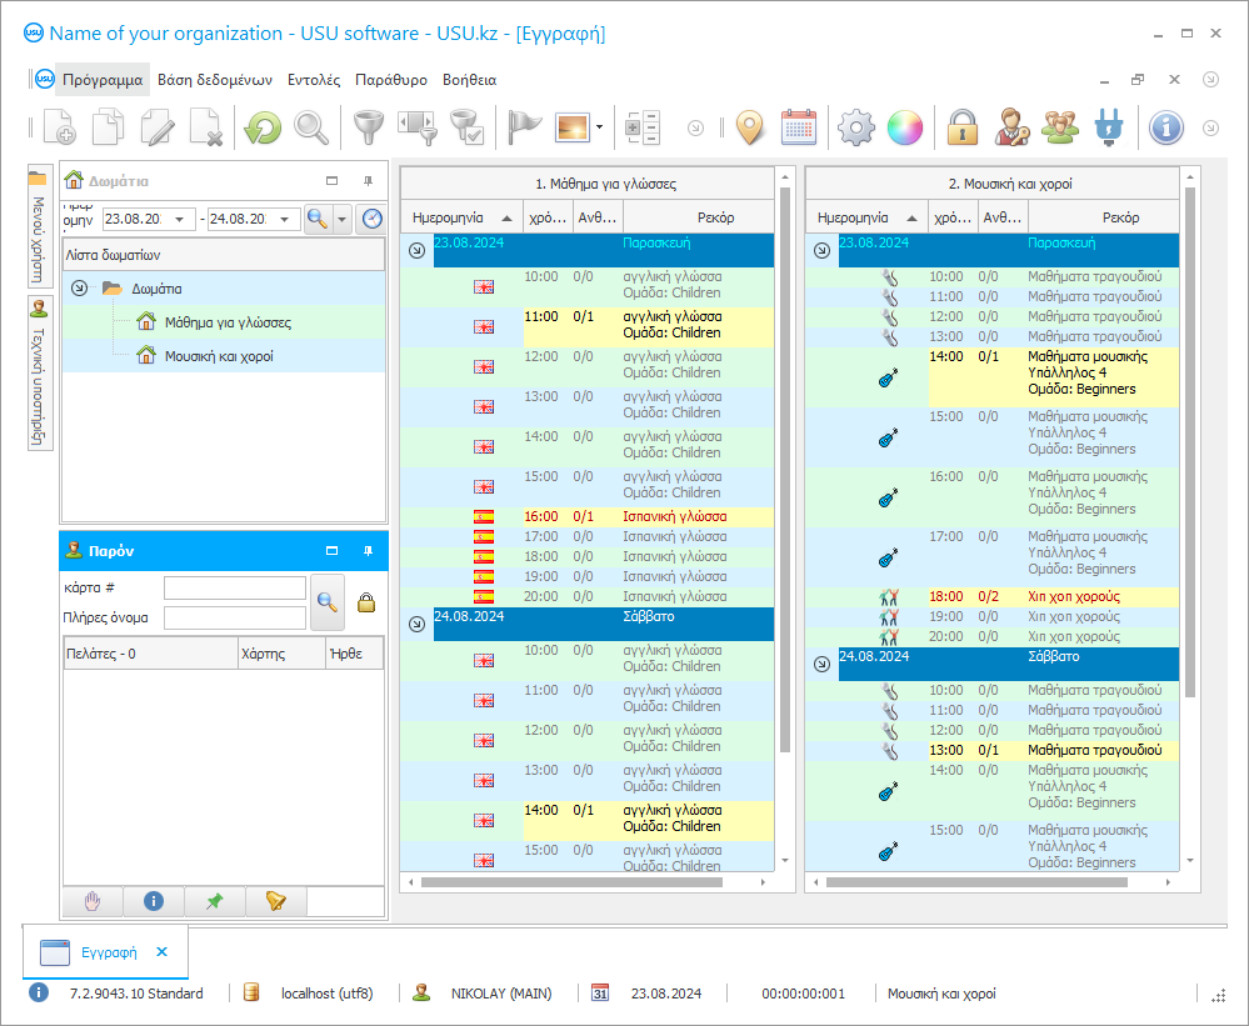
Task: Click the refresh green arrow toolbar icon
Action: click(263, 128)
